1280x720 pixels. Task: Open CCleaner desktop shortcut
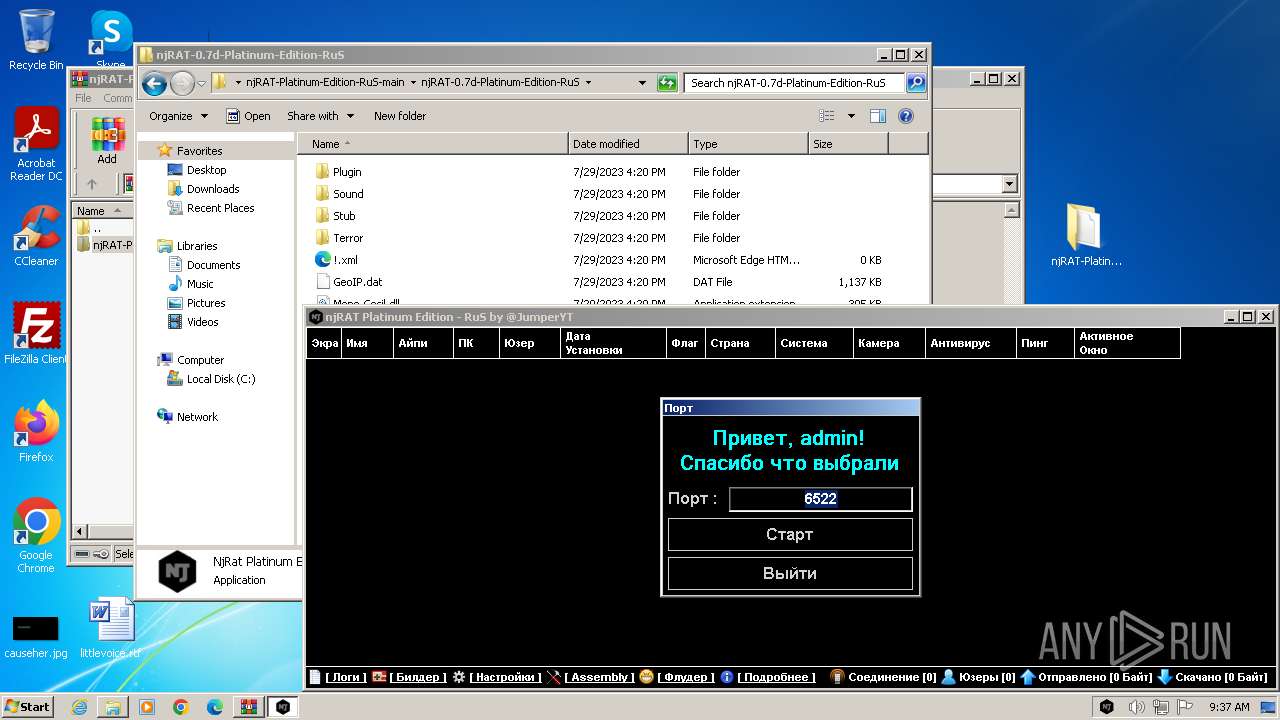coord(36,236)
